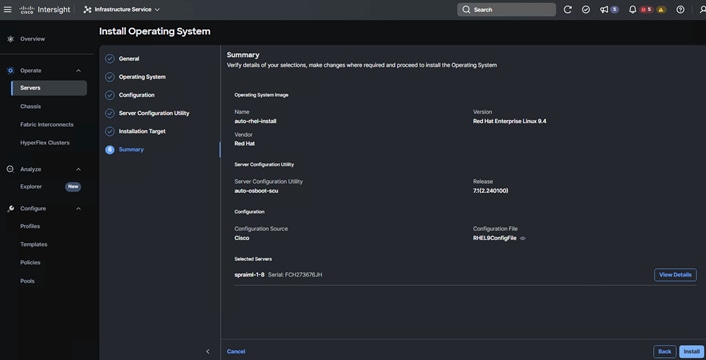Click the spraimi-1-8 server name
The width and height of the screenshot is (706, 360).
(249, 274)
